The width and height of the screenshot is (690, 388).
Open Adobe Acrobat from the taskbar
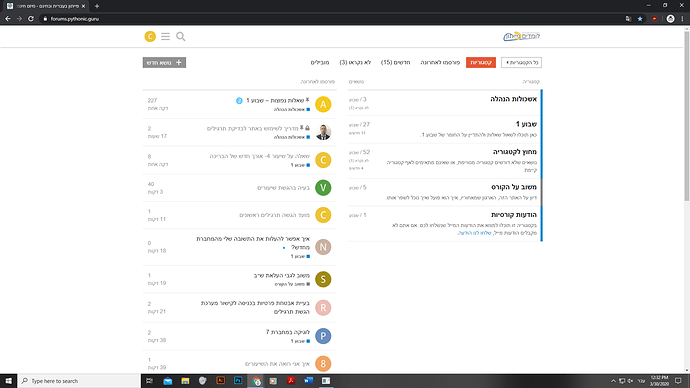291,381
